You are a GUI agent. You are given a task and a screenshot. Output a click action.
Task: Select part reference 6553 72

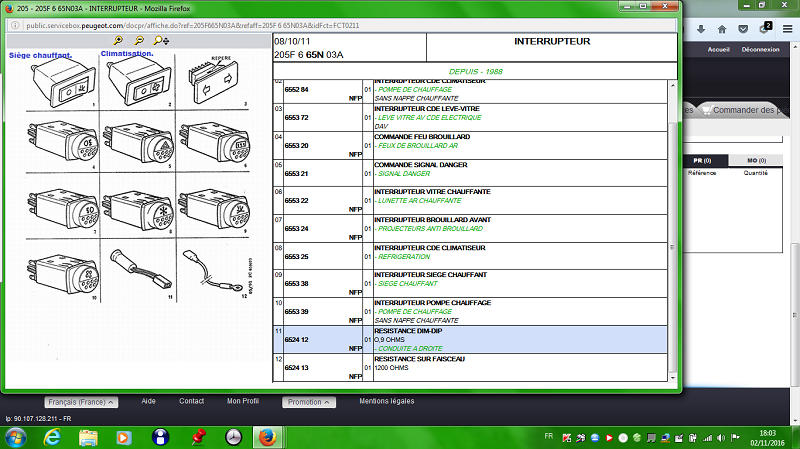coord(296,117)
